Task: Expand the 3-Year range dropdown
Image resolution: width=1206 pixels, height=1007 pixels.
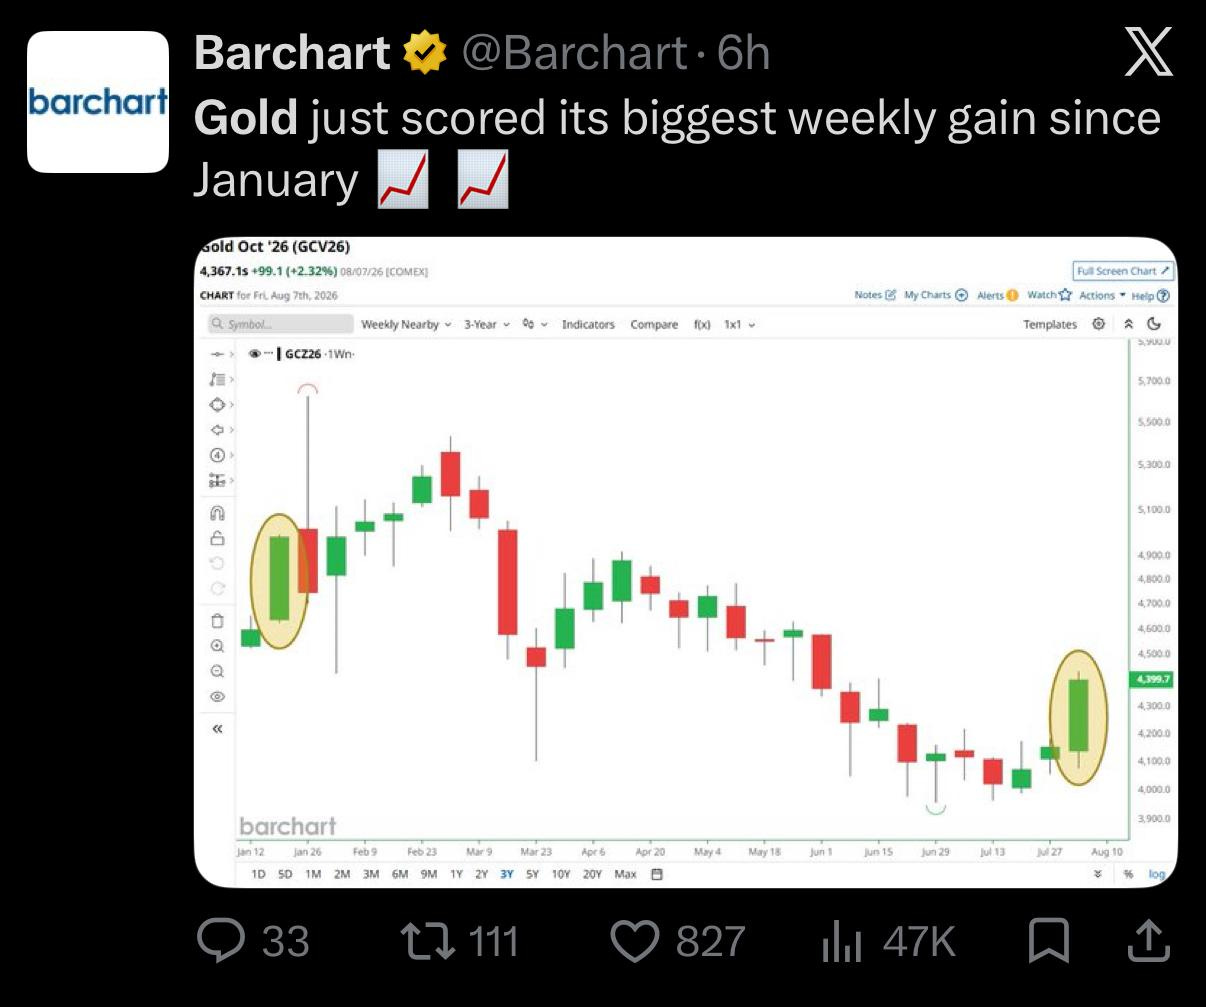Action: [x=487, y=324]
